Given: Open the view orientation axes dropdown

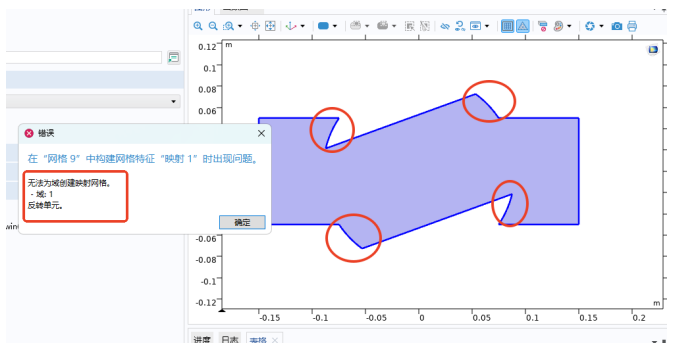Looking at the screenshot, I should pyautogui.click(x=302, y=26).
